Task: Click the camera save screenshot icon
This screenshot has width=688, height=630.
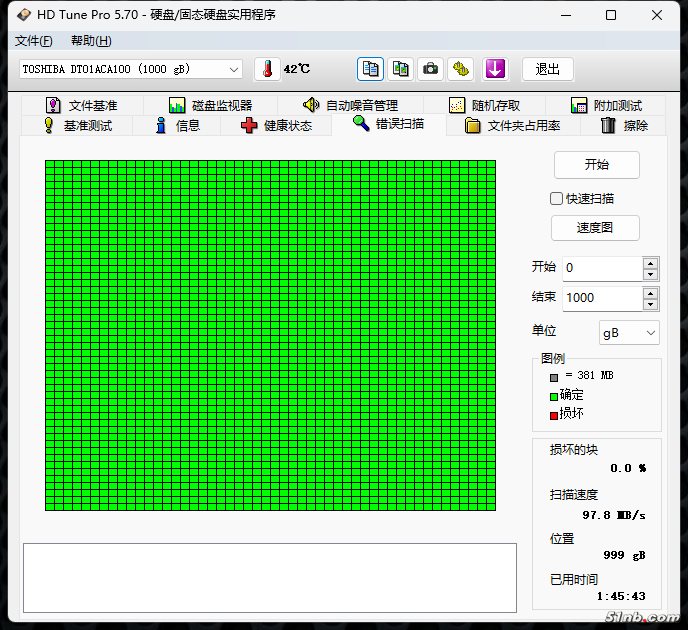Action: pos(430,69)
